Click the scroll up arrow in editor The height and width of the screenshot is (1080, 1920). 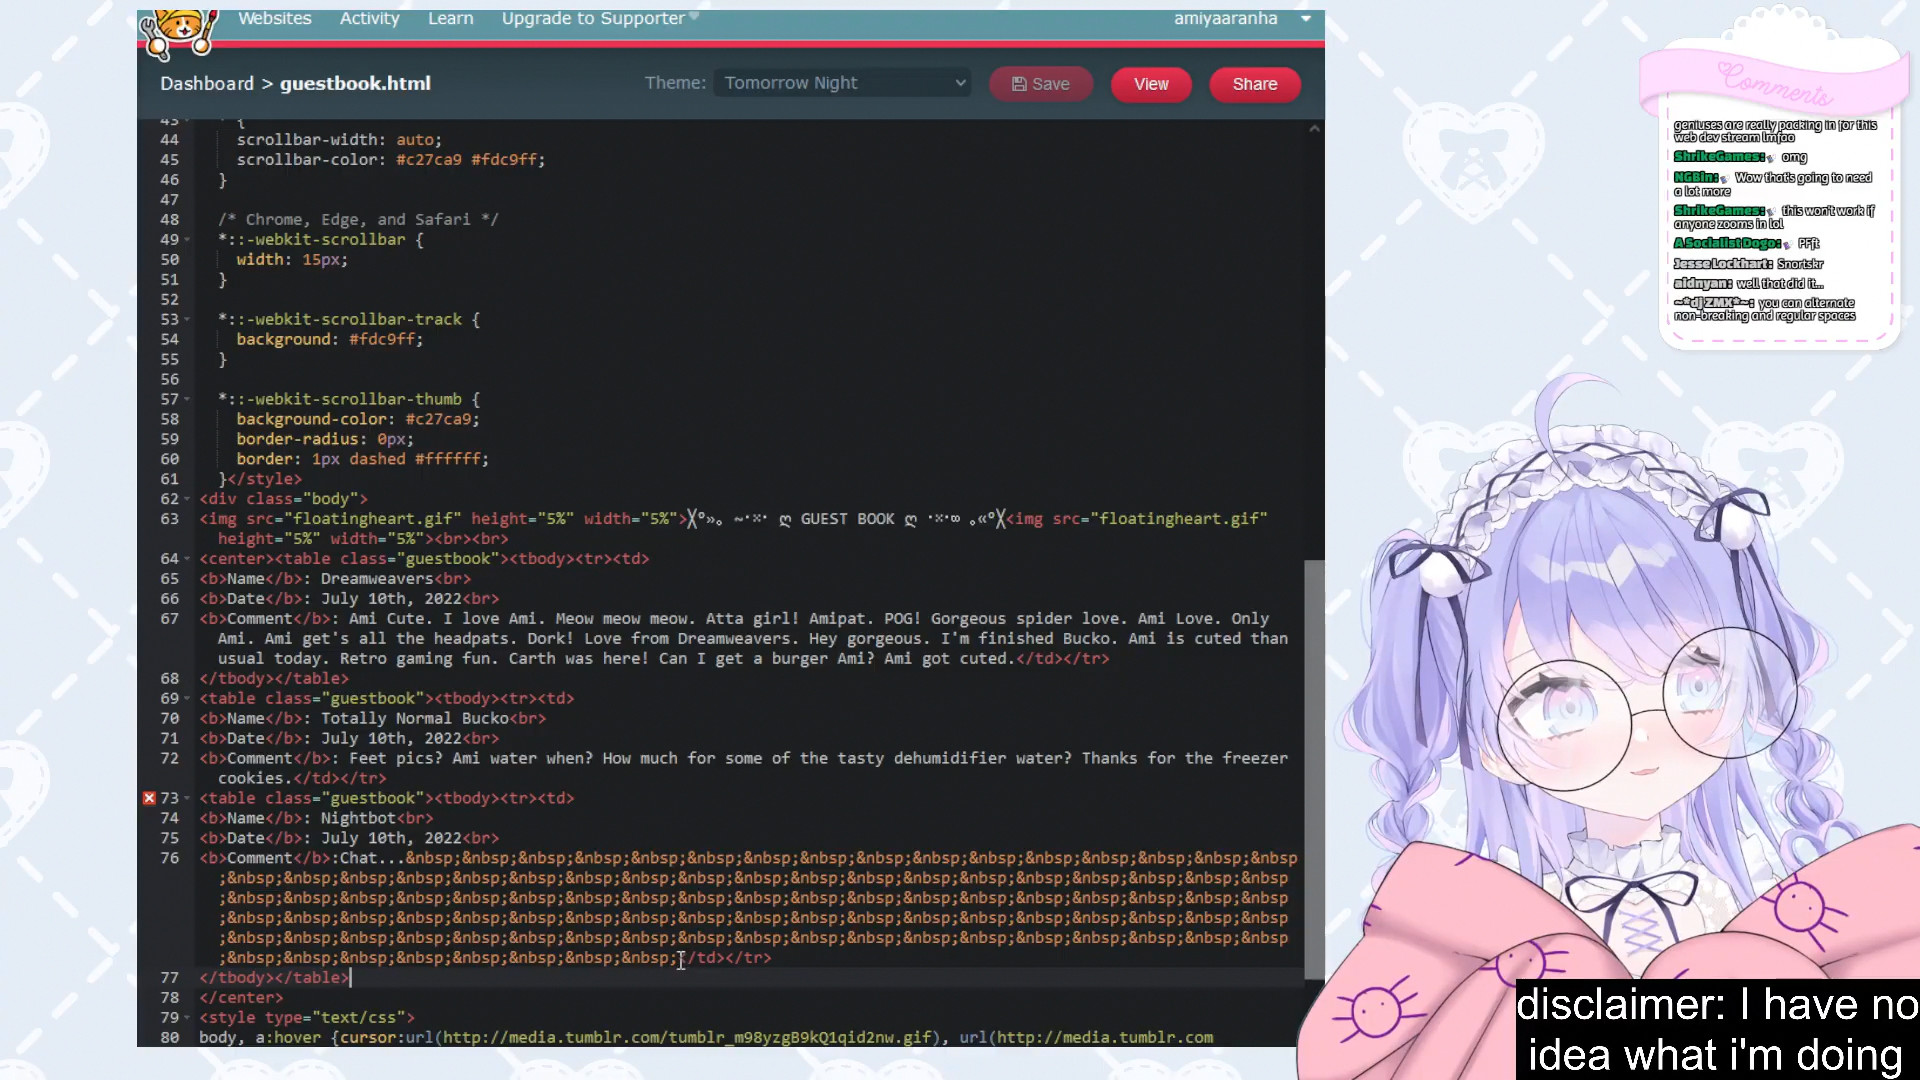1314,129
